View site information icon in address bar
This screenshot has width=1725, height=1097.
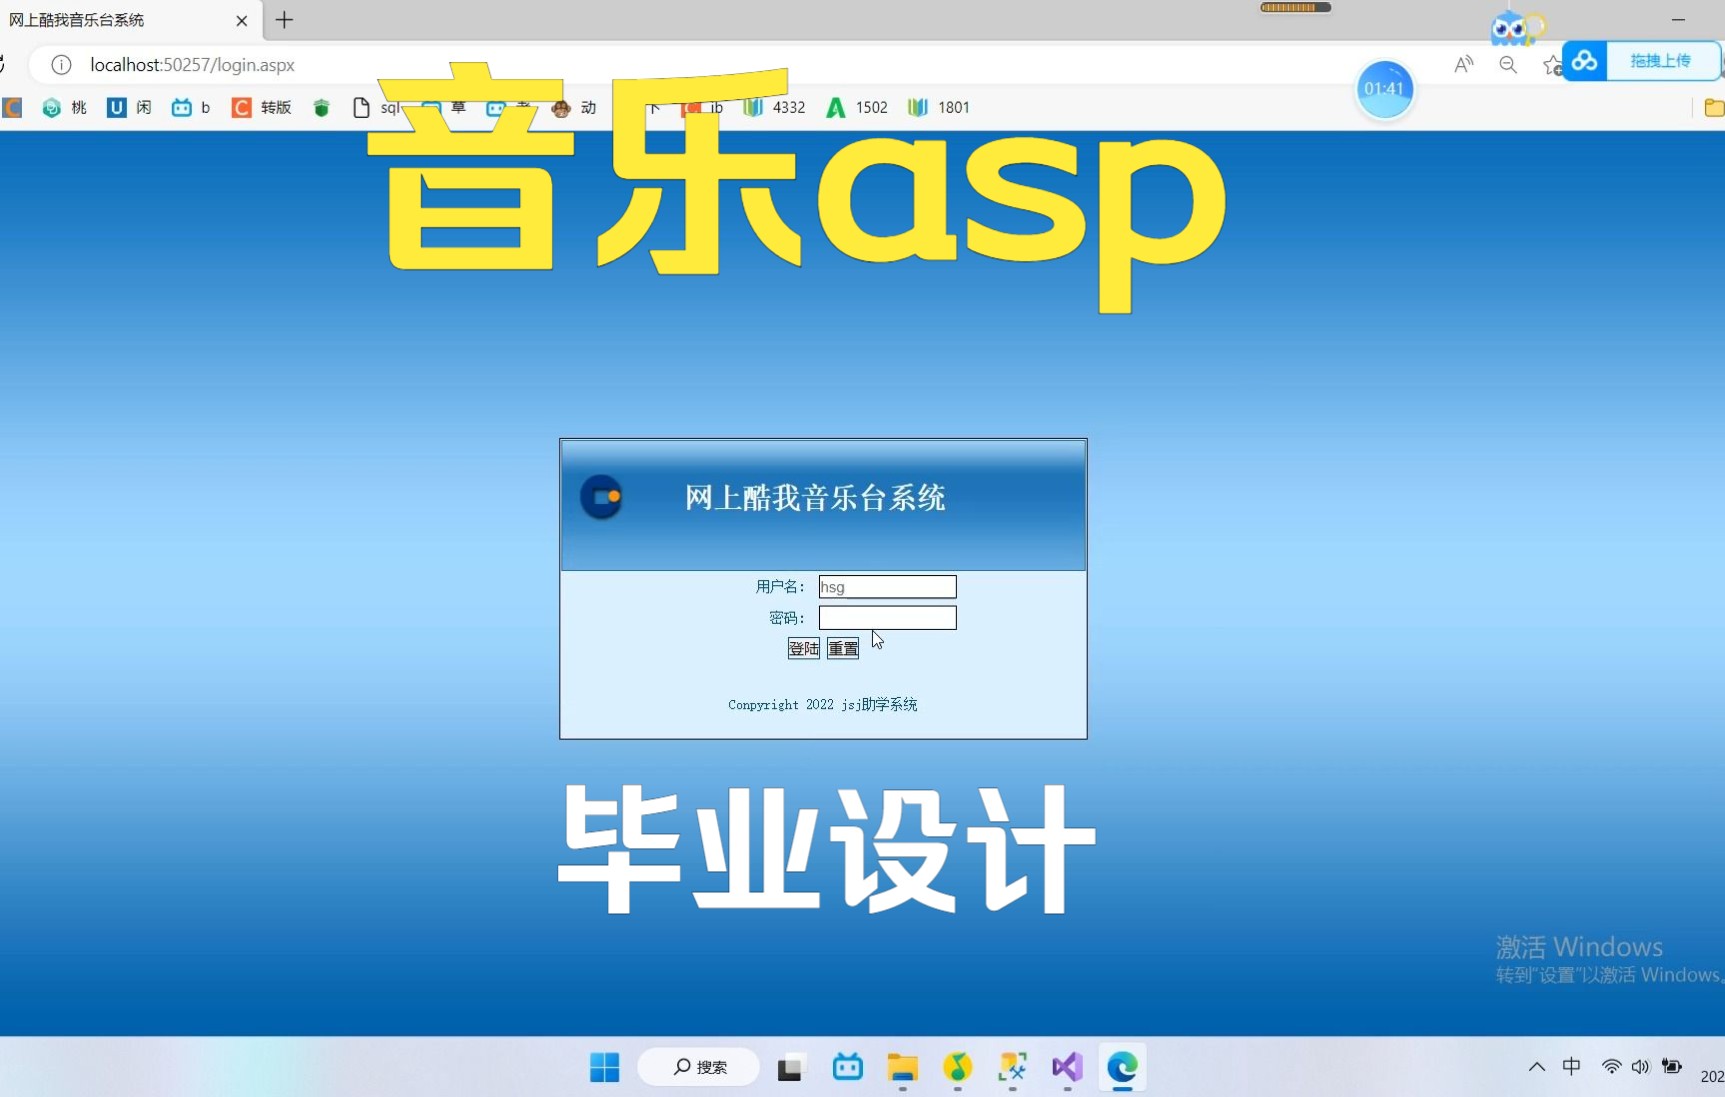[x=61, y=65]
